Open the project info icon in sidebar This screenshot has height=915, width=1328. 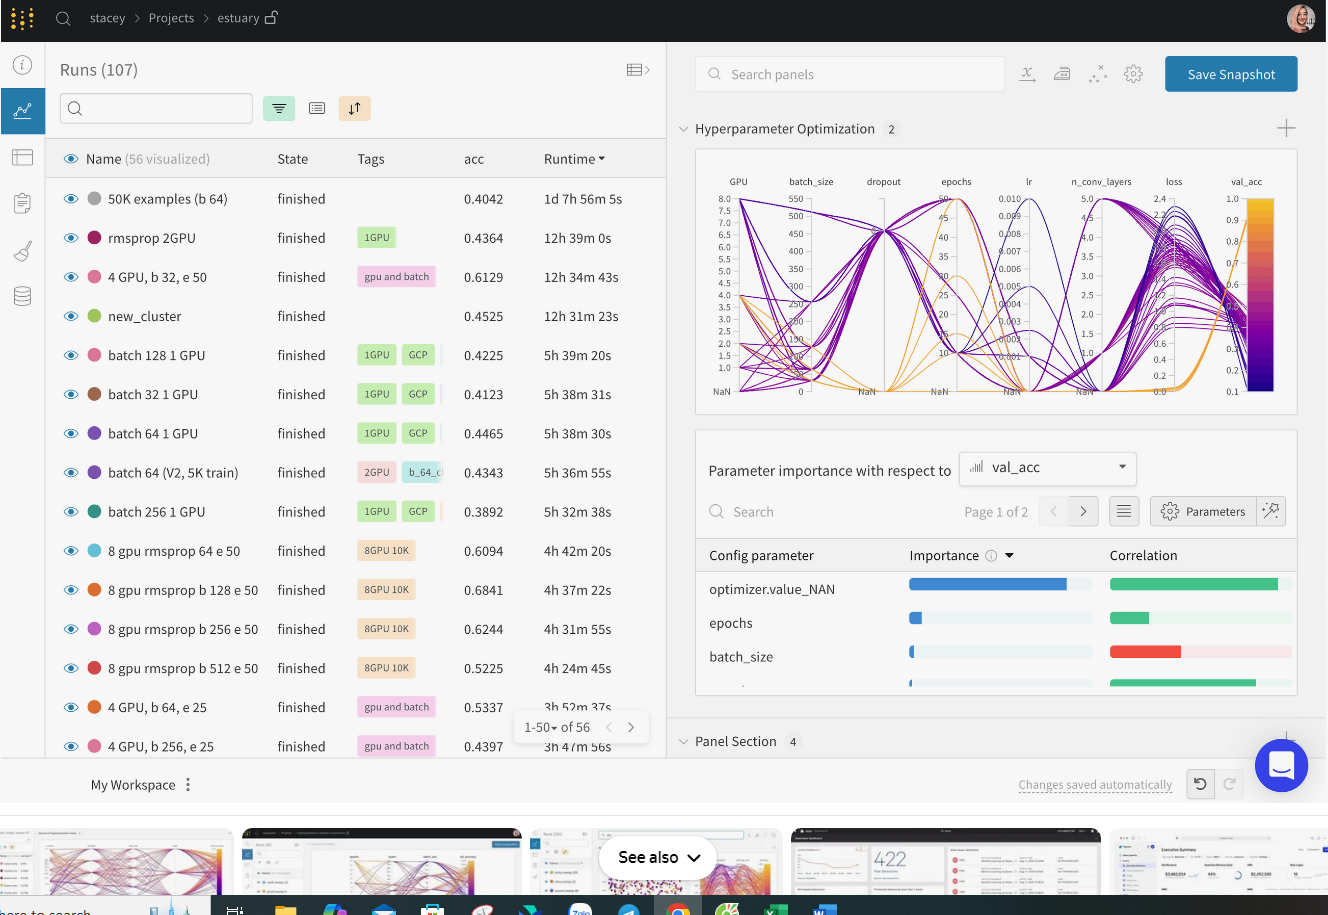click(22, 65)
